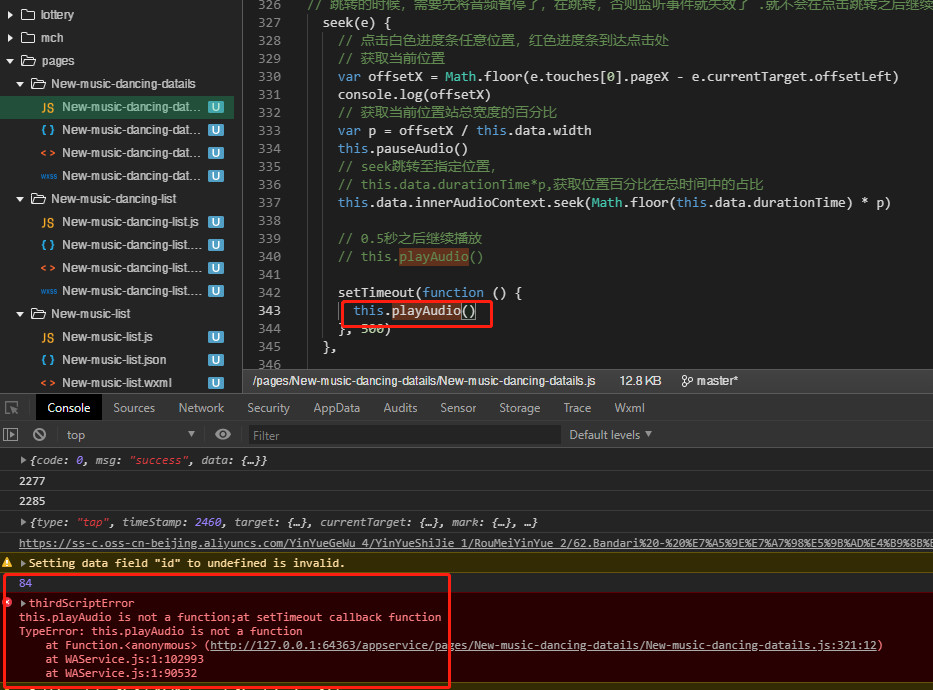Toggle the live expression eye icon
This screenshot has width=933, height=690.
click(x=223, y=435)
